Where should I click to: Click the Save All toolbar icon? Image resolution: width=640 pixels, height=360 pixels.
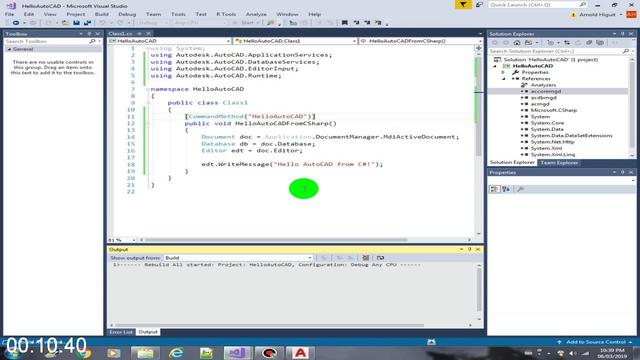click(x=87, y=23)
